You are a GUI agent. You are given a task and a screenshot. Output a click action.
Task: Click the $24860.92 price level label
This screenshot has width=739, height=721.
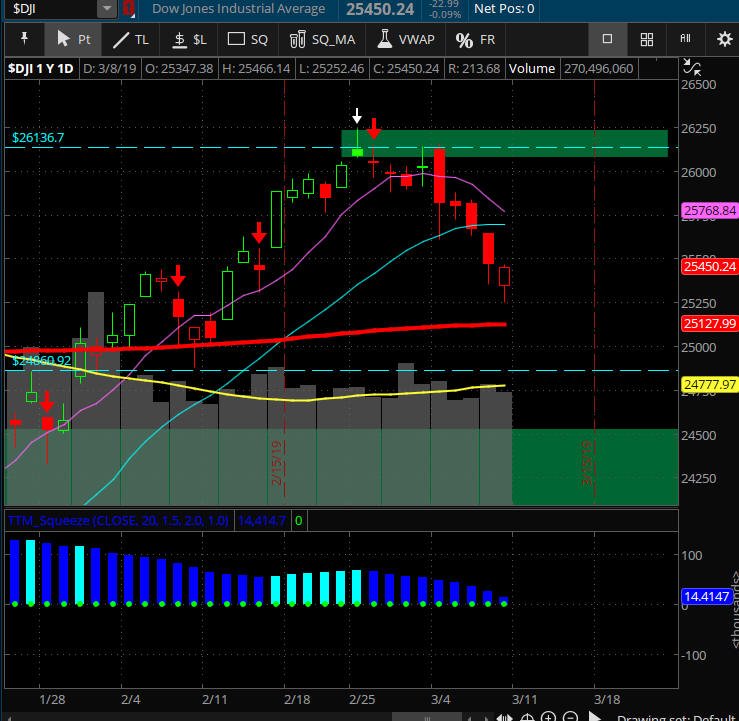click(x=41, y=360)
